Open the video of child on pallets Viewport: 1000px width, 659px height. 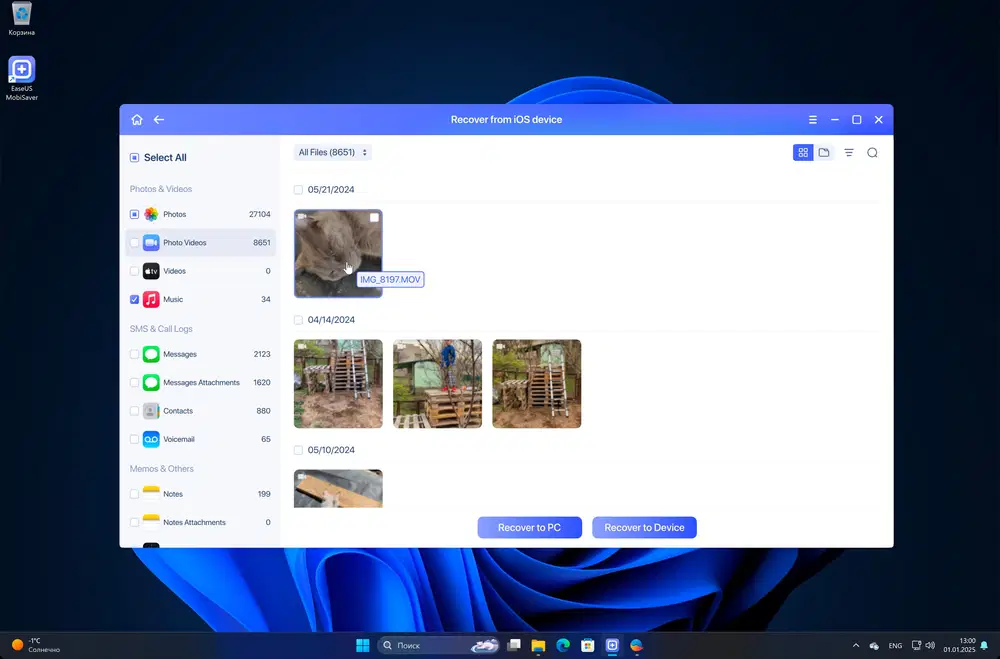coord(438,383)
